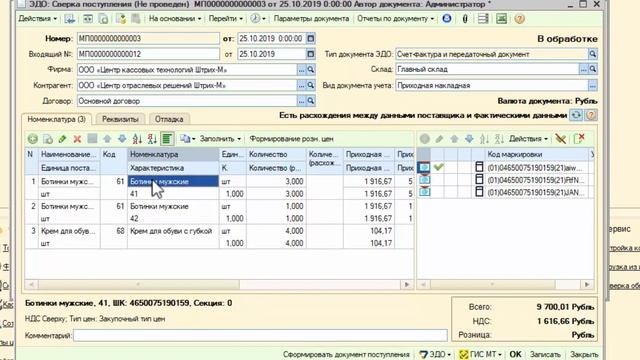Click the first top toolbar icon after Действия
This screenshot has height=360, width=640.
(x=69, y=19)
